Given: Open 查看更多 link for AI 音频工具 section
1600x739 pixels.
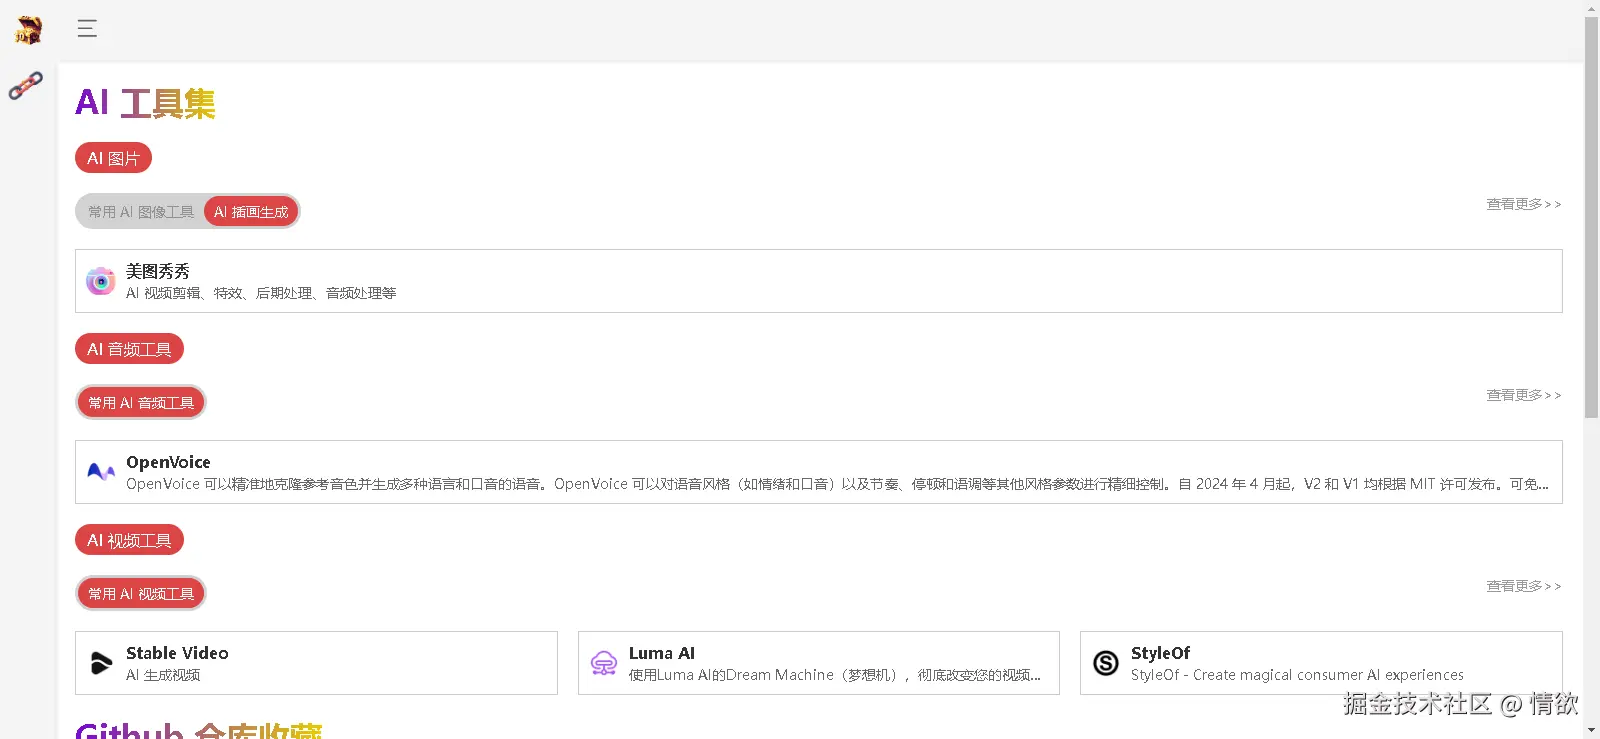Looking at the screenshot, I should coord(1524,395).
